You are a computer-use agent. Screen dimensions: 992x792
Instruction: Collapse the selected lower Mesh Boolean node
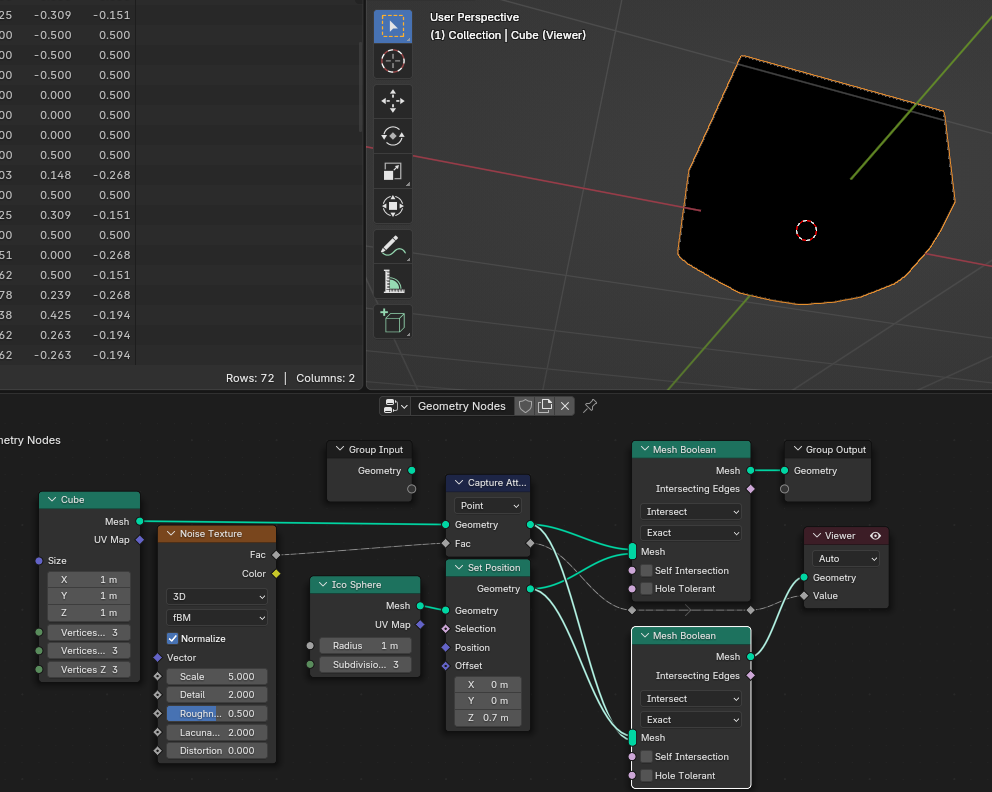tap(645, 636)
